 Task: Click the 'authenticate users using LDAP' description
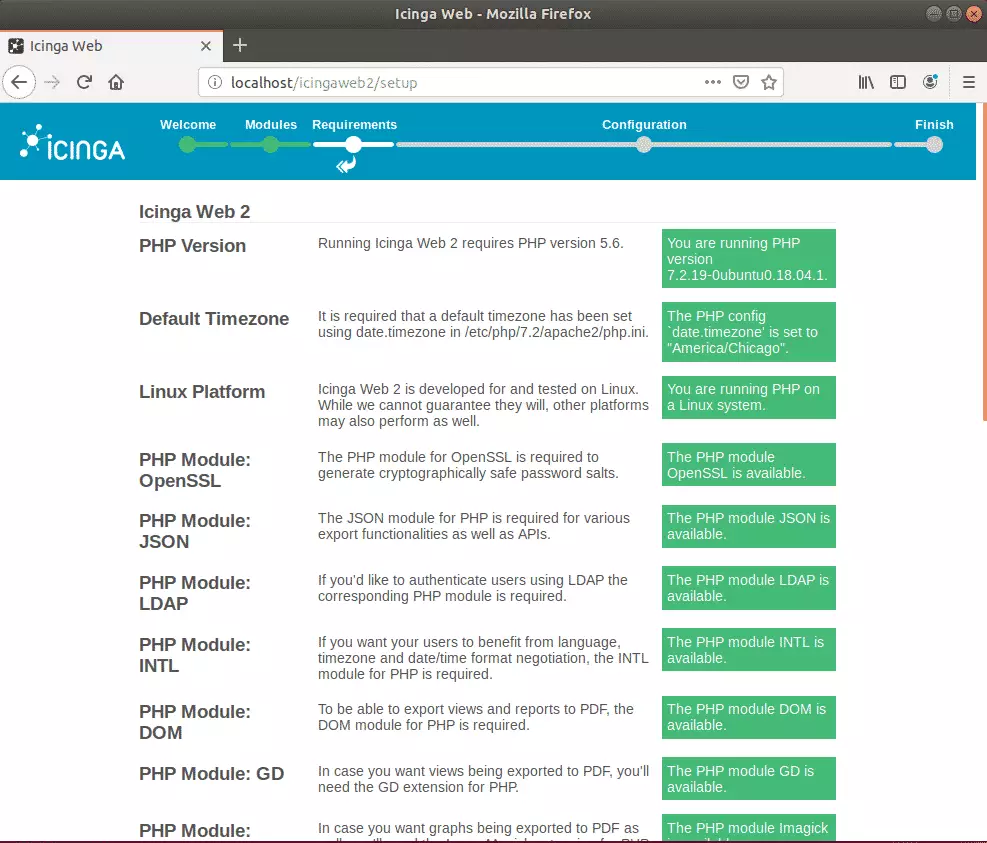click(473, 587)
